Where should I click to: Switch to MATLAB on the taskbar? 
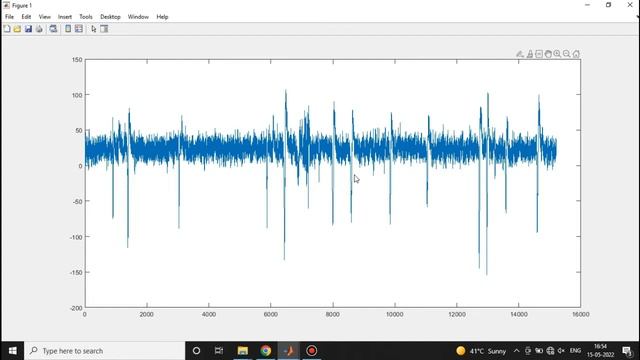pos(289,351)
